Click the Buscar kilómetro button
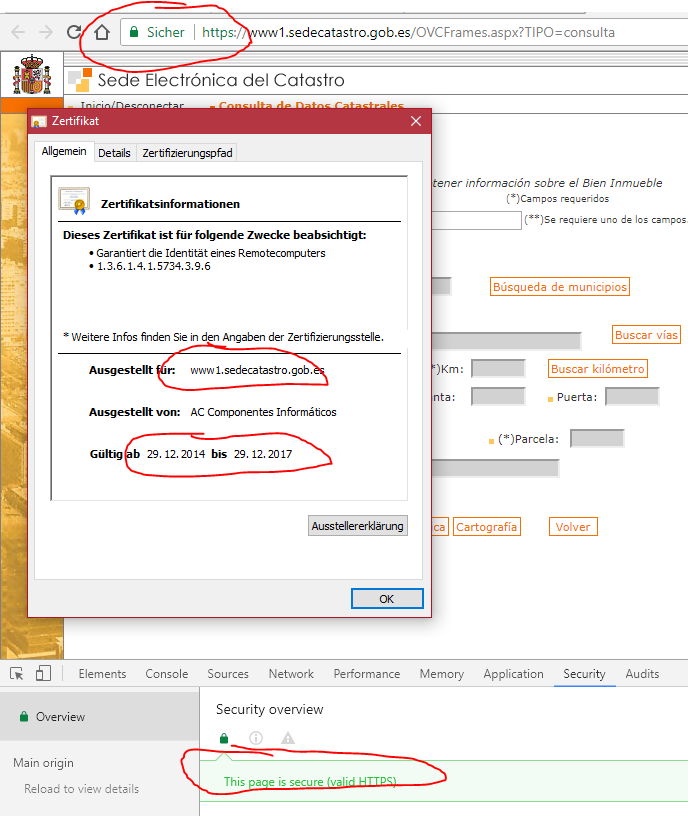688x816 pixels. click(x=597, y=368)
